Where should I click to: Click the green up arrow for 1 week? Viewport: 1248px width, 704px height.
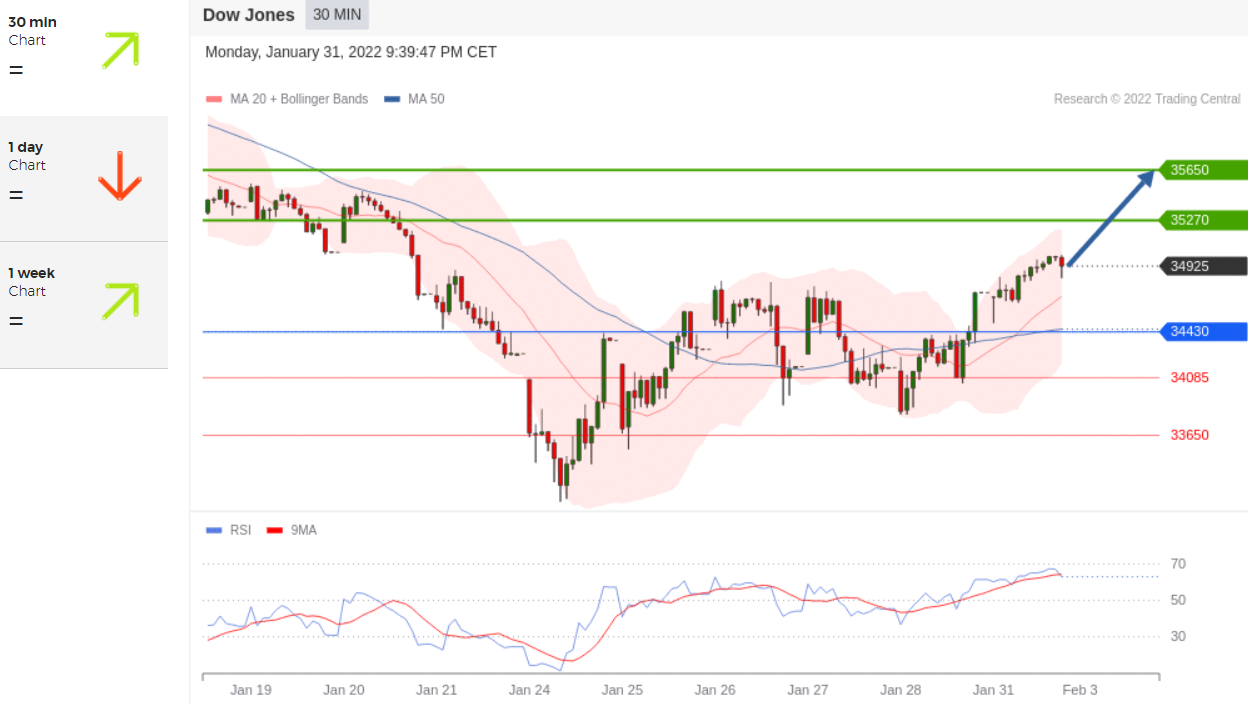coord(120,301)
